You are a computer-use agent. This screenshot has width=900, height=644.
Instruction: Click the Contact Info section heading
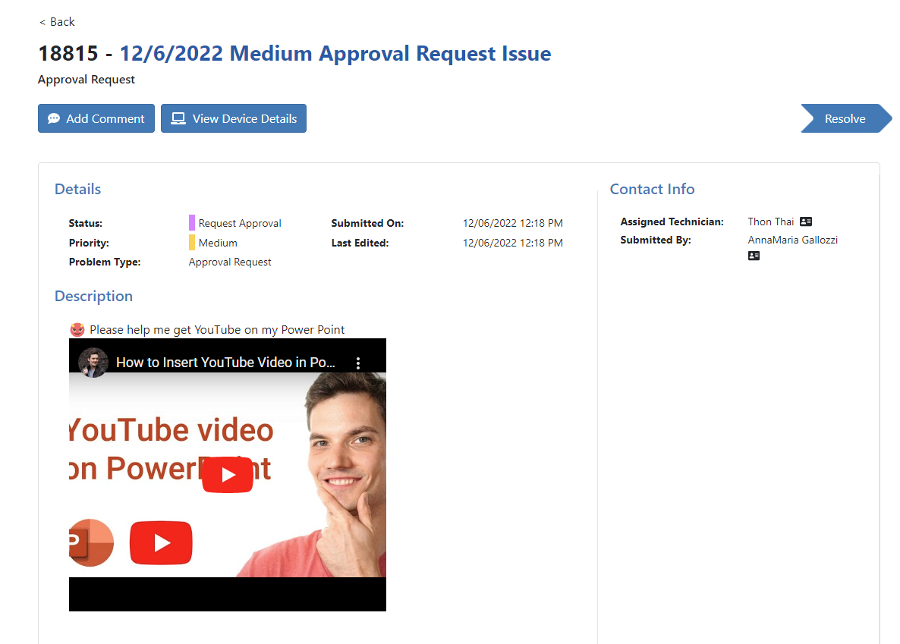652,189
